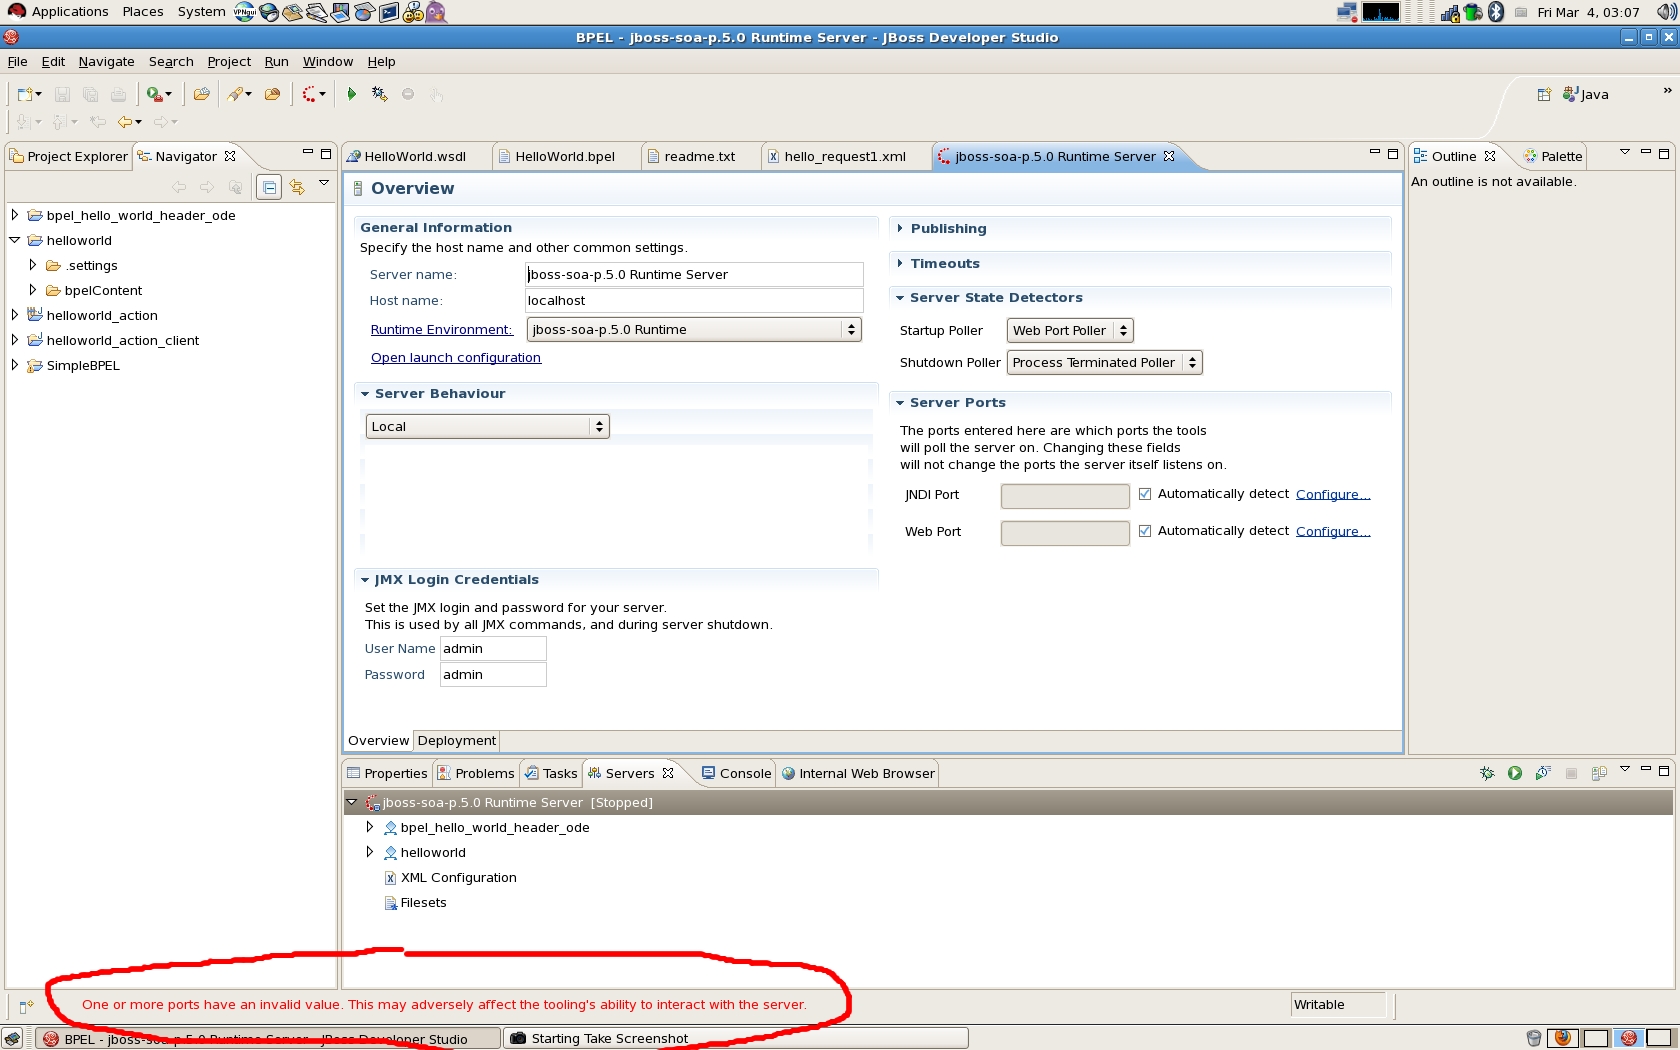The width and height of the screenshot is (1680, 1050).
Task: Click the Run As launch toolbar icon
Action: 155,94
